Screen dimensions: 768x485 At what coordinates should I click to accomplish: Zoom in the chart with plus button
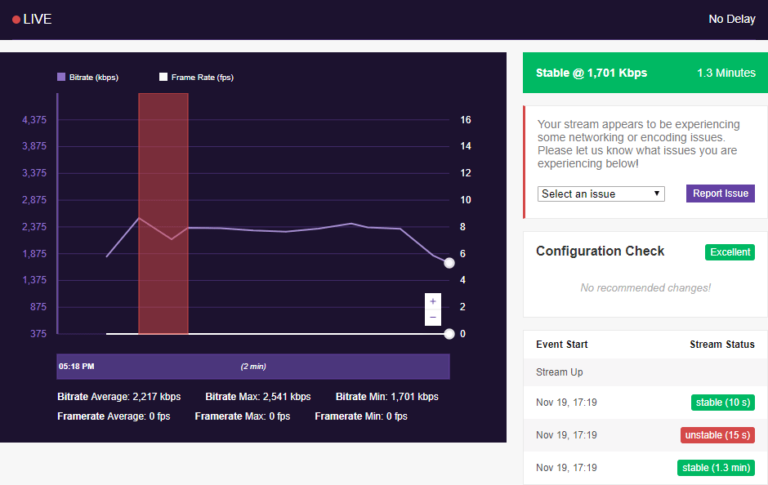click(x=432, y=300)
